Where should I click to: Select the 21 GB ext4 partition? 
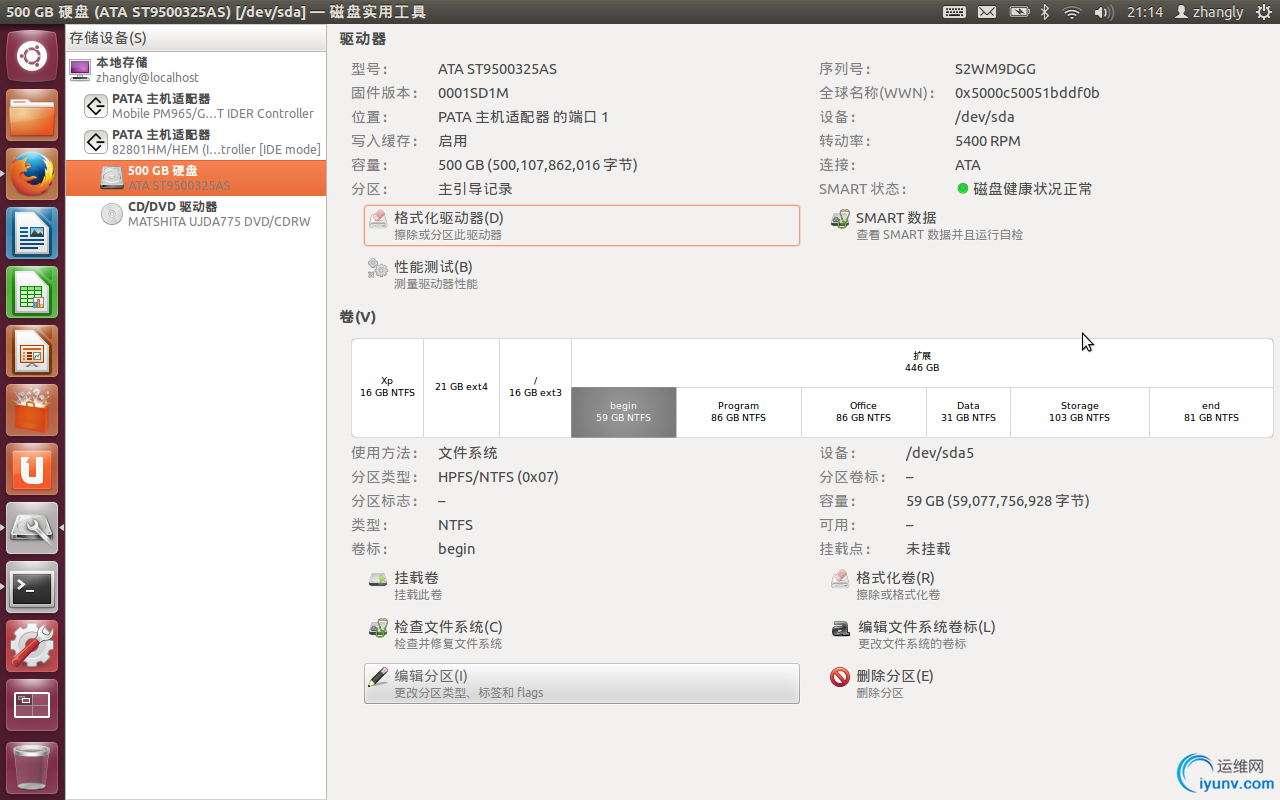point(462,388)
